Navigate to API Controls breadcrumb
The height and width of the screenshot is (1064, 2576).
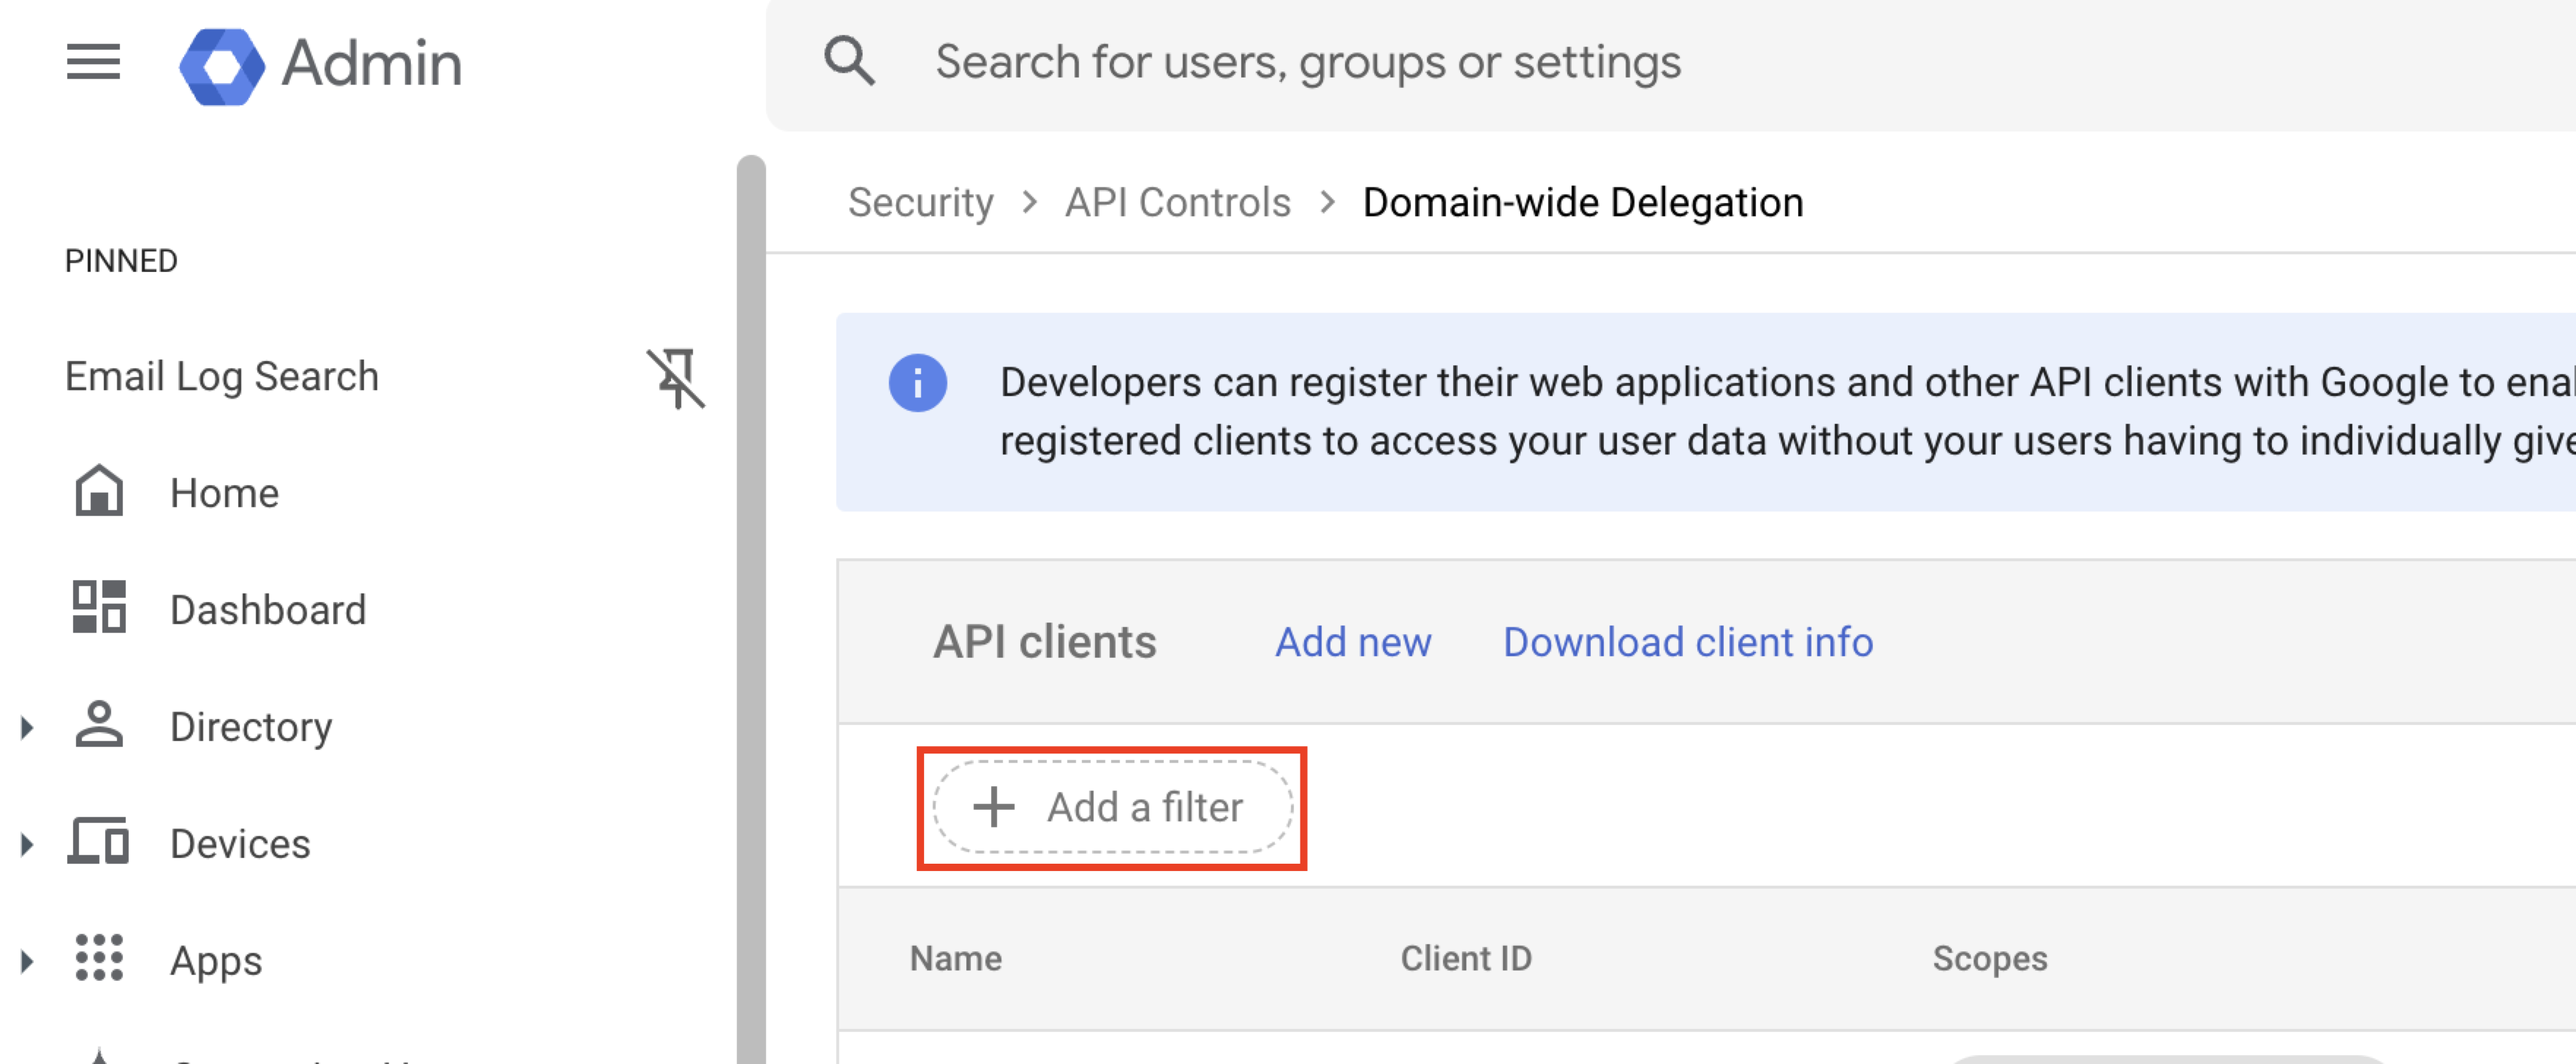[x=1177, y=203]
